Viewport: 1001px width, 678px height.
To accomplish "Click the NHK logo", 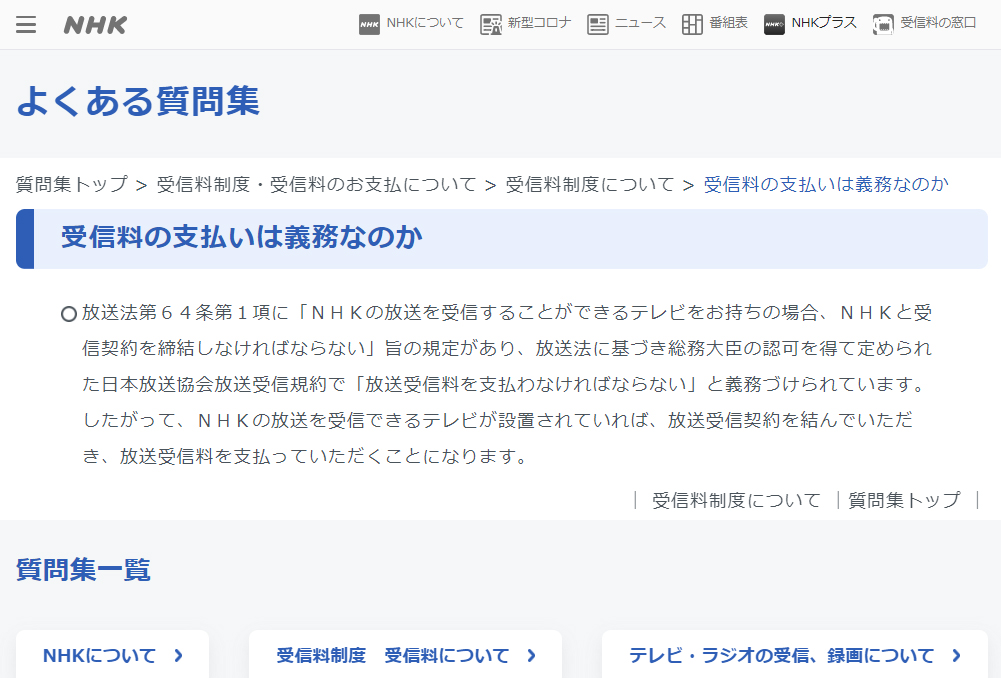I will point(95,25).
